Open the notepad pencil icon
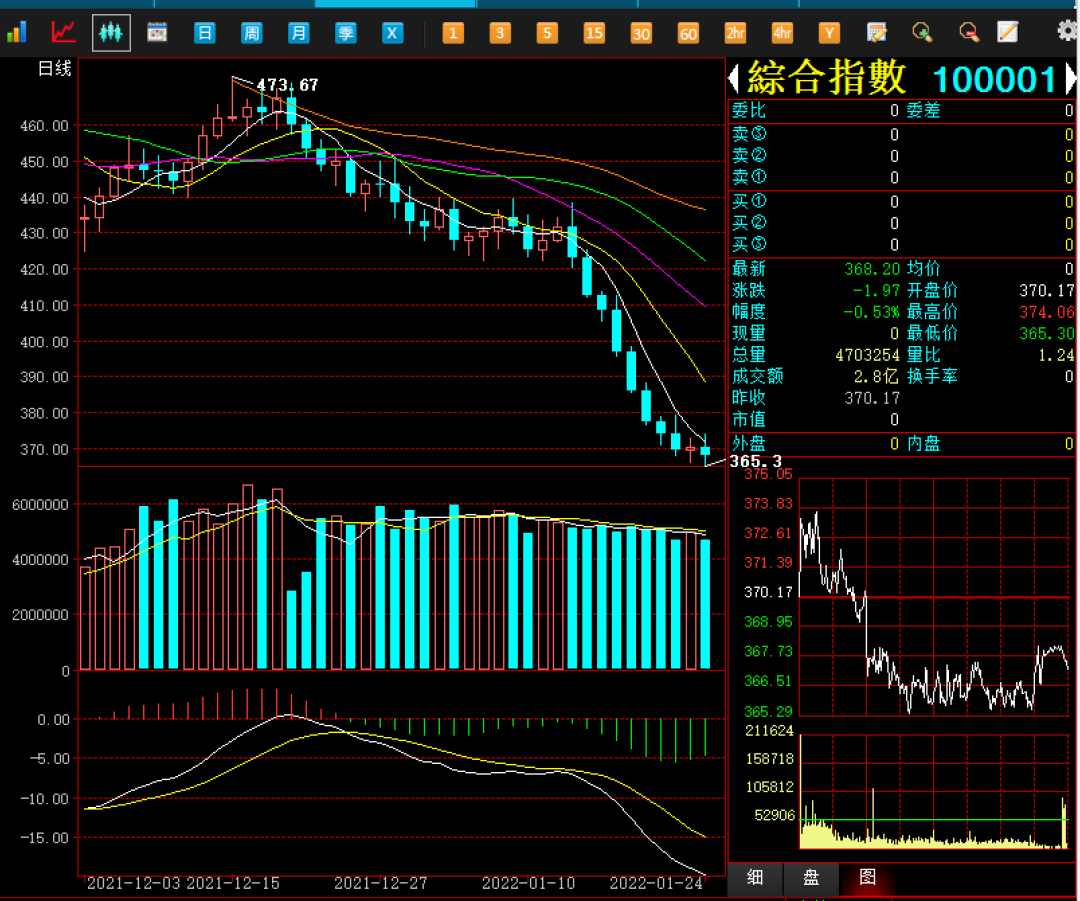Viewport: 1080px width, 901px height. [1008, 32]
